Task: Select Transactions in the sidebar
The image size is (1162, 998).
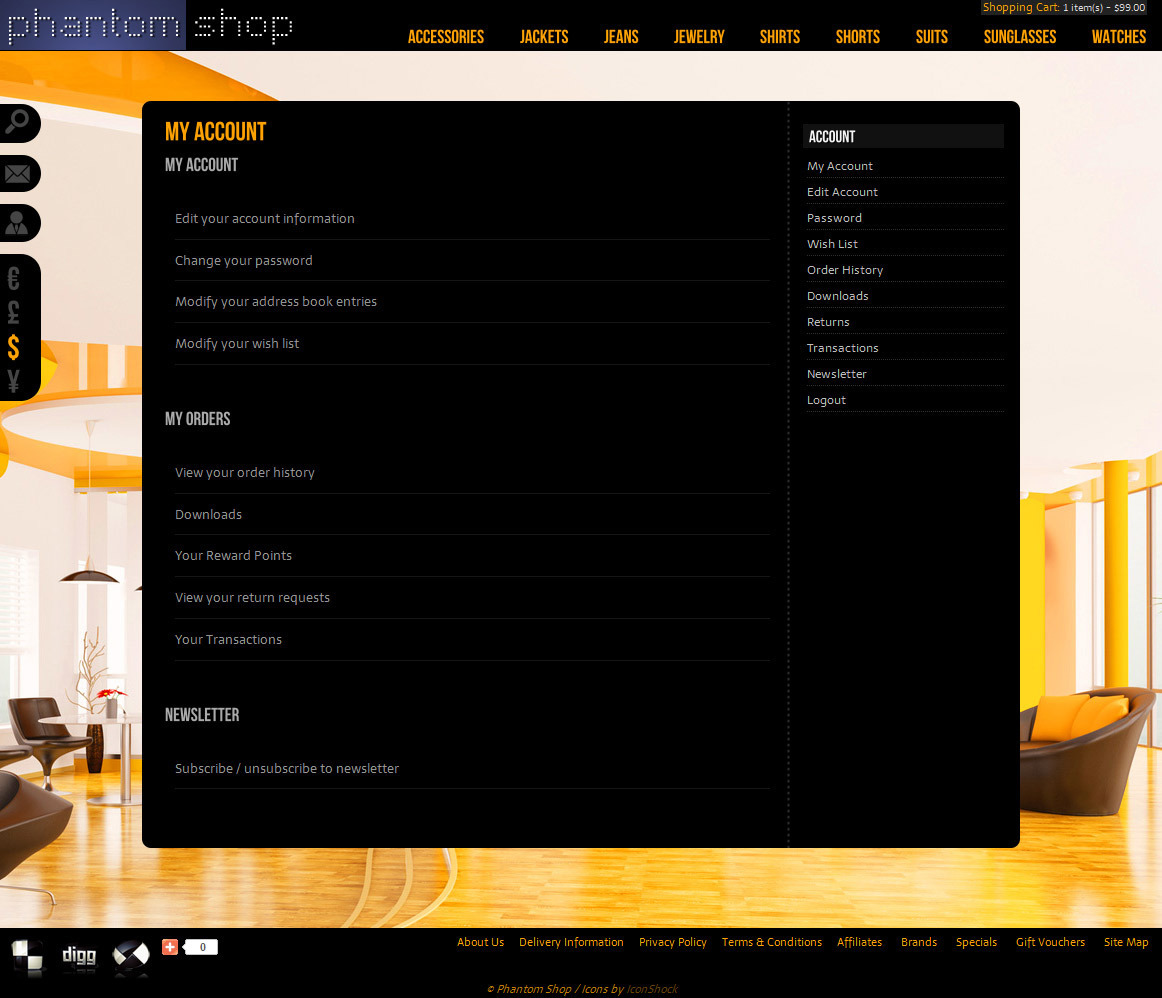Action: [843, 347]
